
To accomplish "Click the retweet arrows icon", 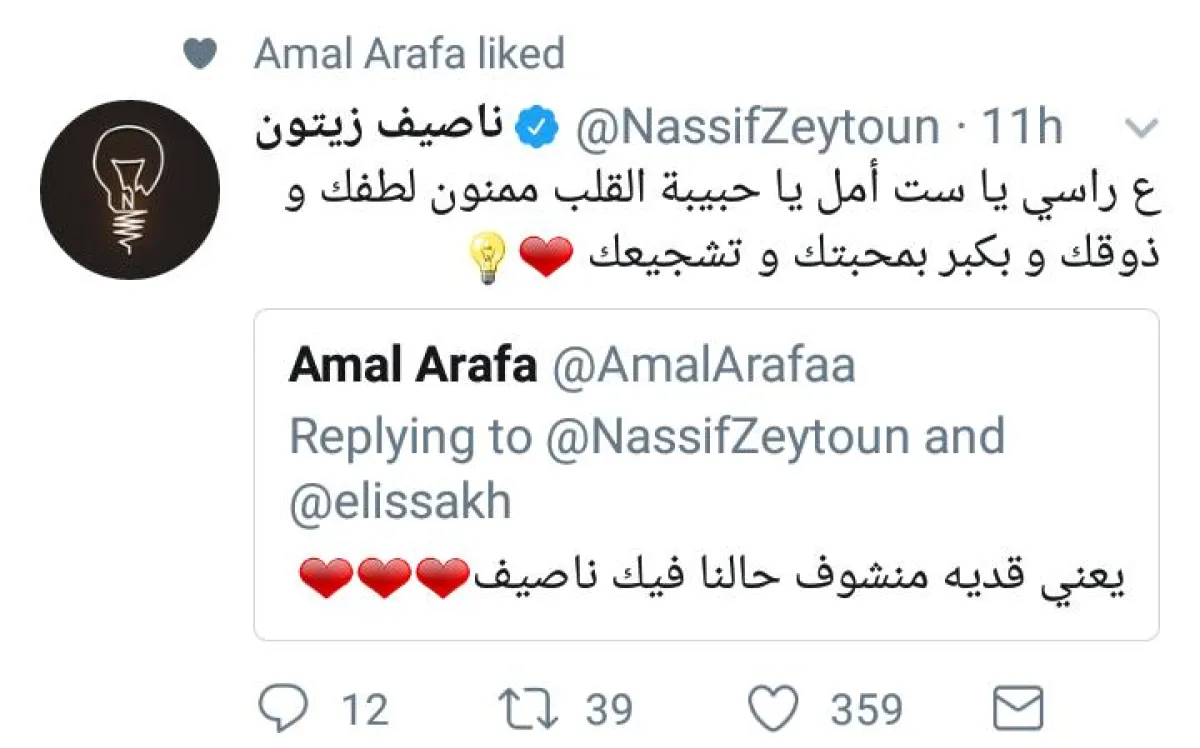I will click(531, 709).
